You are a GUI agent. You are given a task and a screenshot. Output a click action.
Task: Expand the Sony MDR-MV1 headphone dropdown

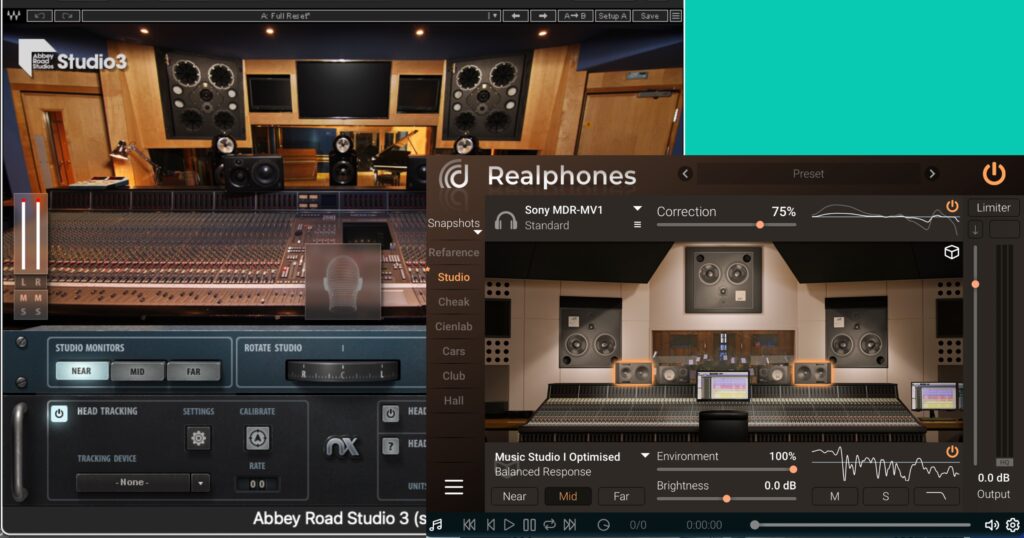tap(637, 208)
